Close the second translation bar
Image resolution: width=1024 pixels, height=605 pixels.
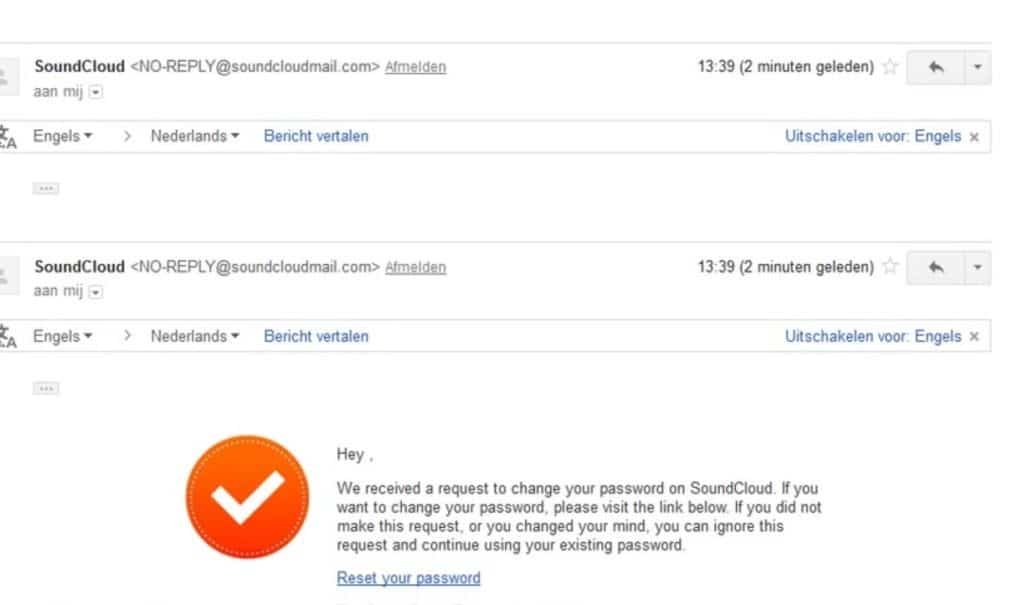tap(974, 336)
